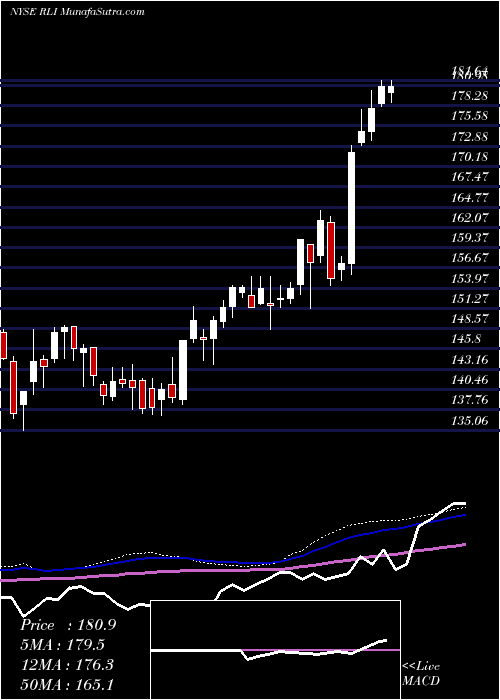Click the large red candlestick near 162

(x=331, y=250)
